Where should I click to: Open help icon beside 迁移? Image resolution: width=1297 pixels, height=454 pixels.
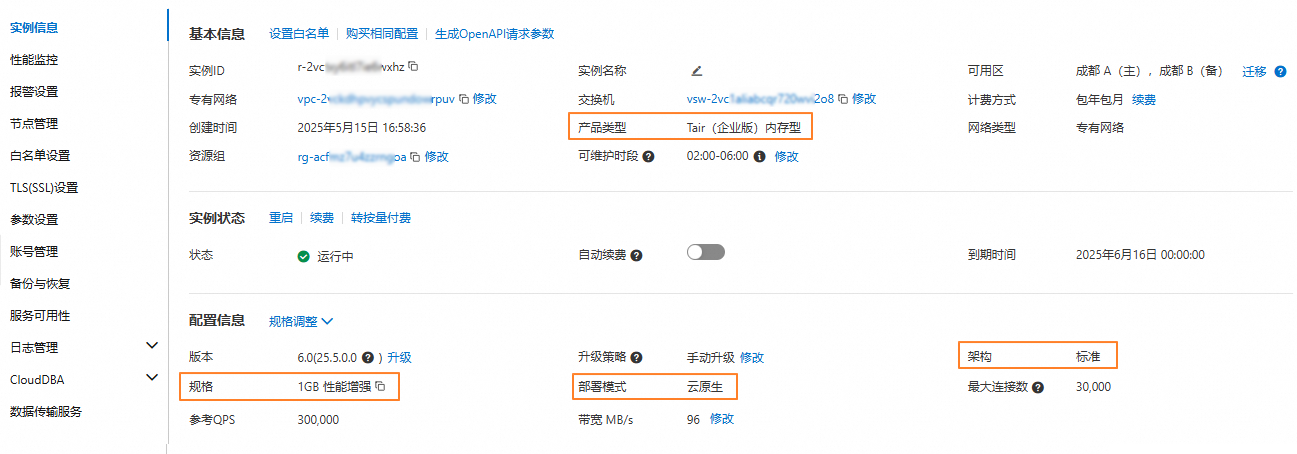(1280, 71)
